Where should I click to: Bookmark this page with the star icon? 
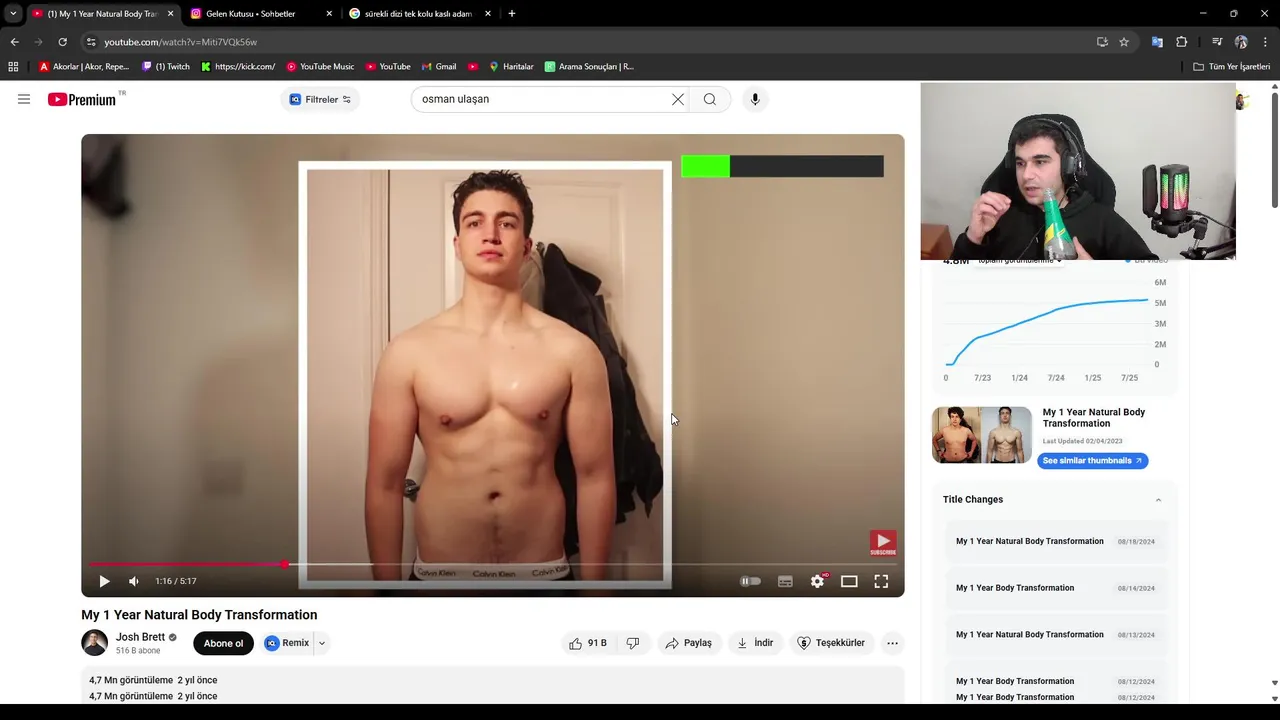(x=1124, y=42)
